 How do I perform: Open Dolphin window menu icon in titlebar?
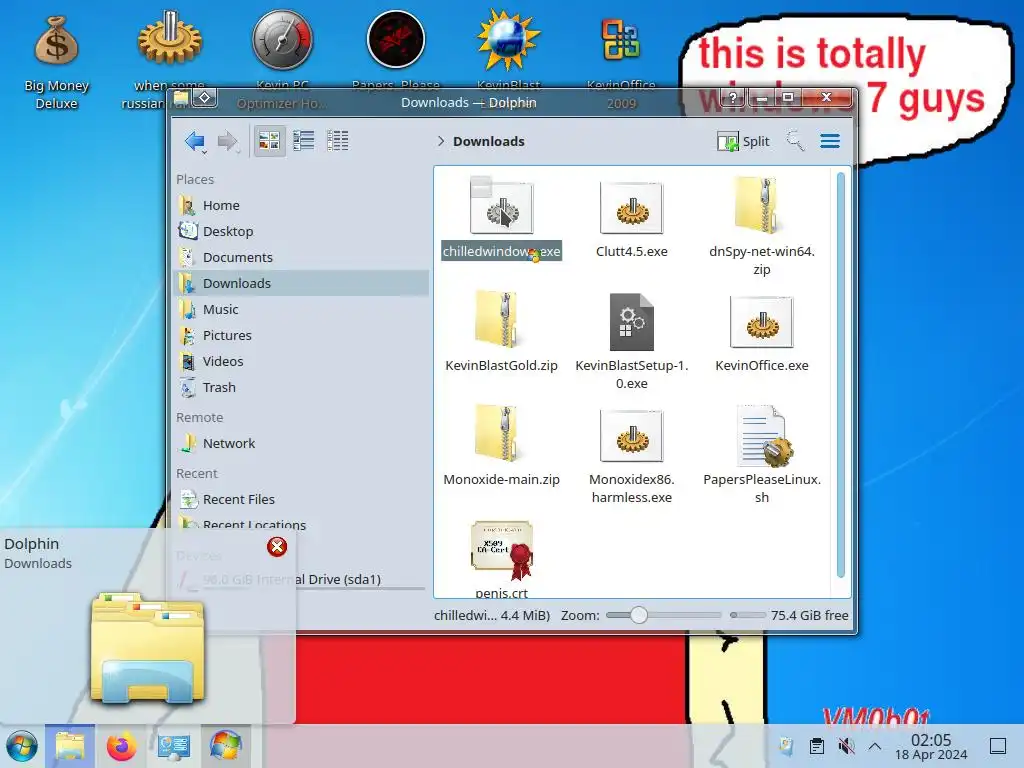click(x=181, y=98)
